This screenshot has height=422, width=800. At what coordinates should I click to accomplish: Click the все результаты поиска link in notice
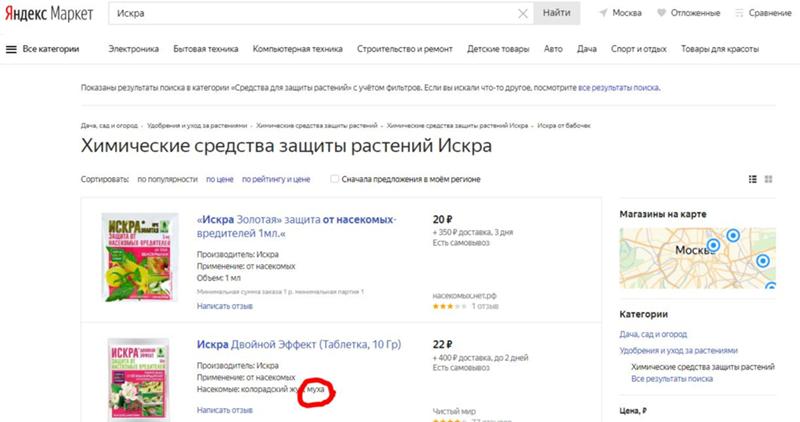tap(618, 88)
